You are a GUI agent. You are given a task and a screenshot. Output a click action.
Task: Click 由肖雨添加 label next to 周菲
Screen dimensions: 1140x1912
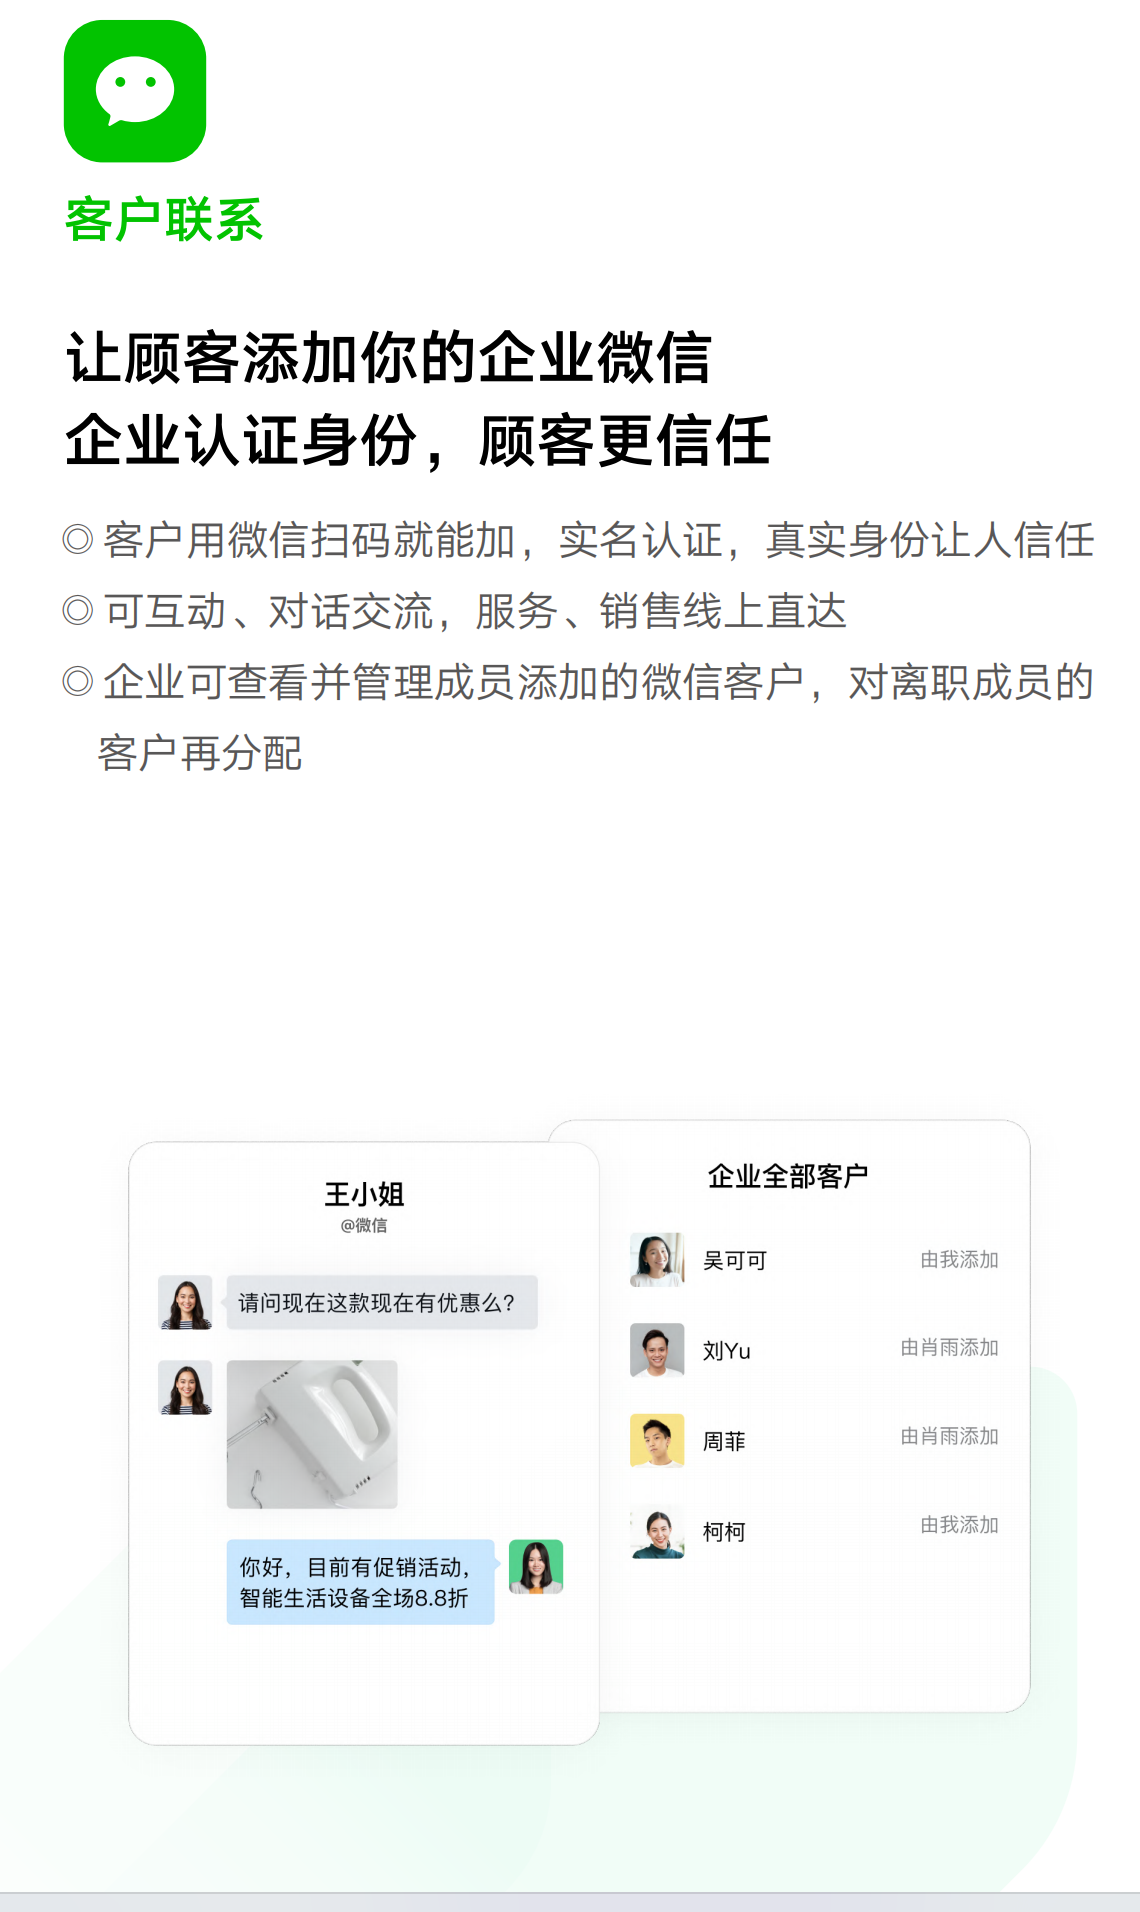coord(950,1437)
